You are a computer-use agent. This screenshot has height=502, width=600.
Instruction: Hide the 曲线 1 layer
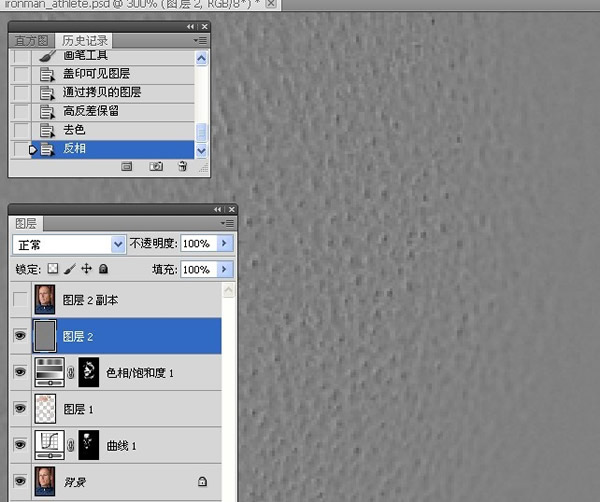[x=20, y=444]
